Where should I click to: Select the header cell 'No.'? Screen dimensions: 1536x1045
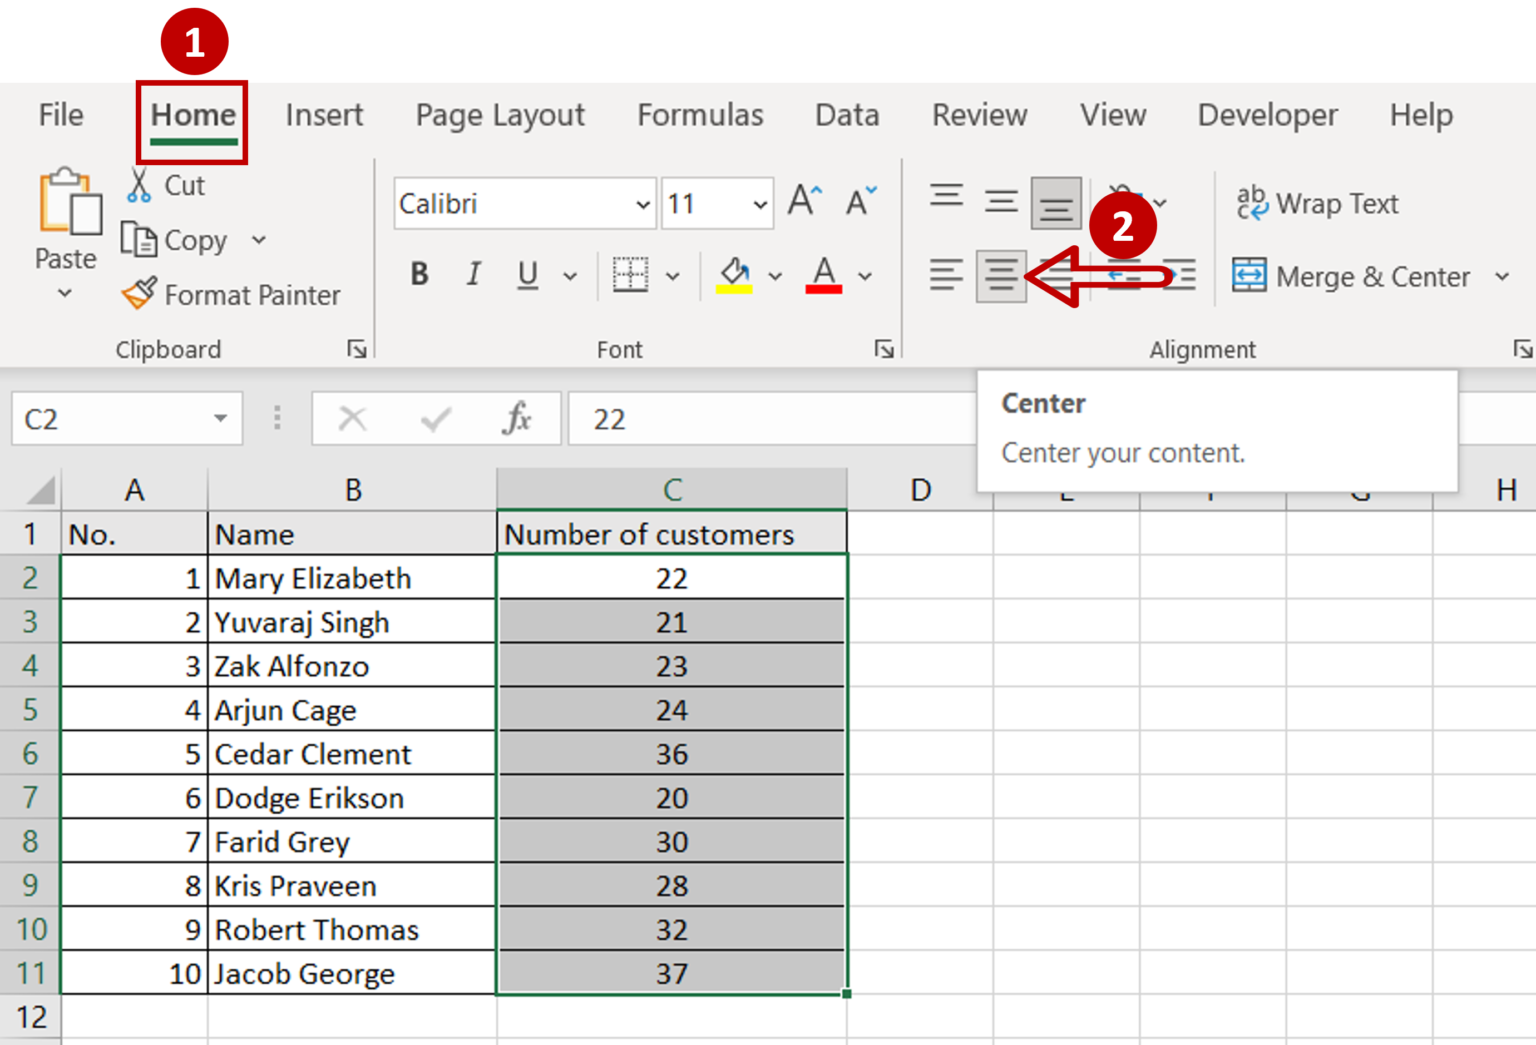click(134, 534)
